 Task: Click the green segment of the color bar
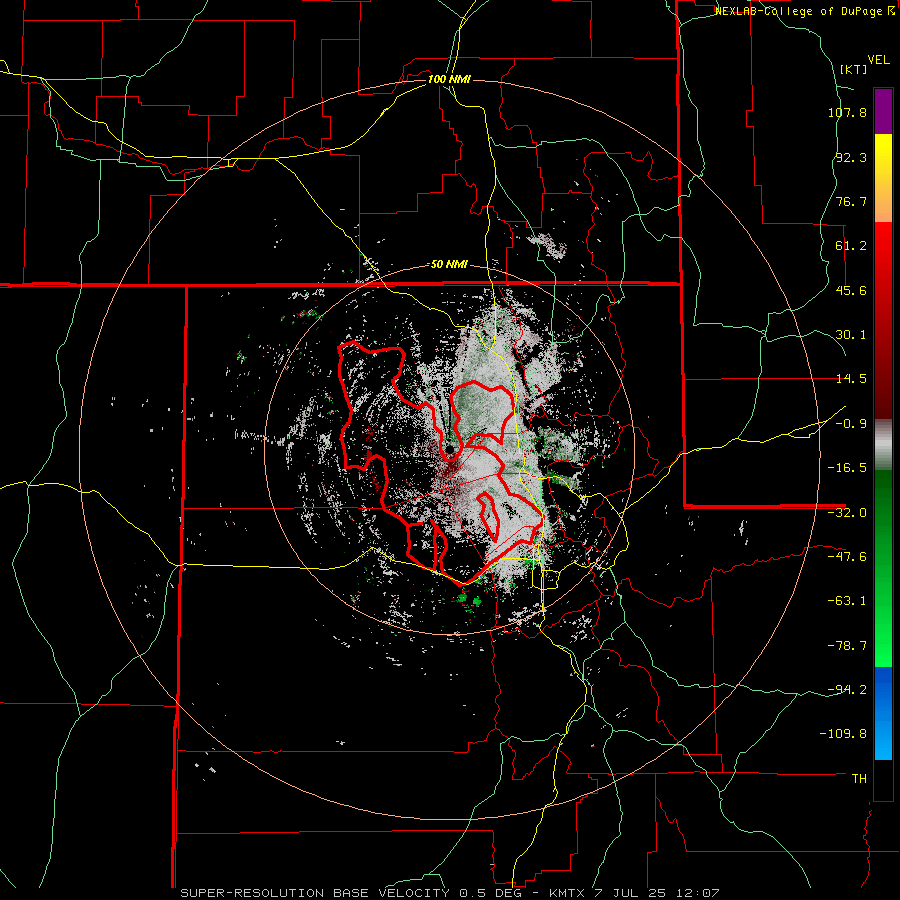[x=883, y=568]
